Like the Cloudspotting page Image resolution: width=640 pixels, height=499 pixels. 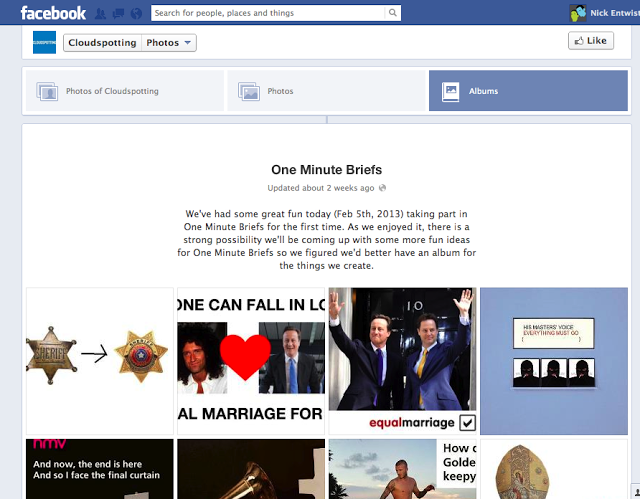pos(590,41)
